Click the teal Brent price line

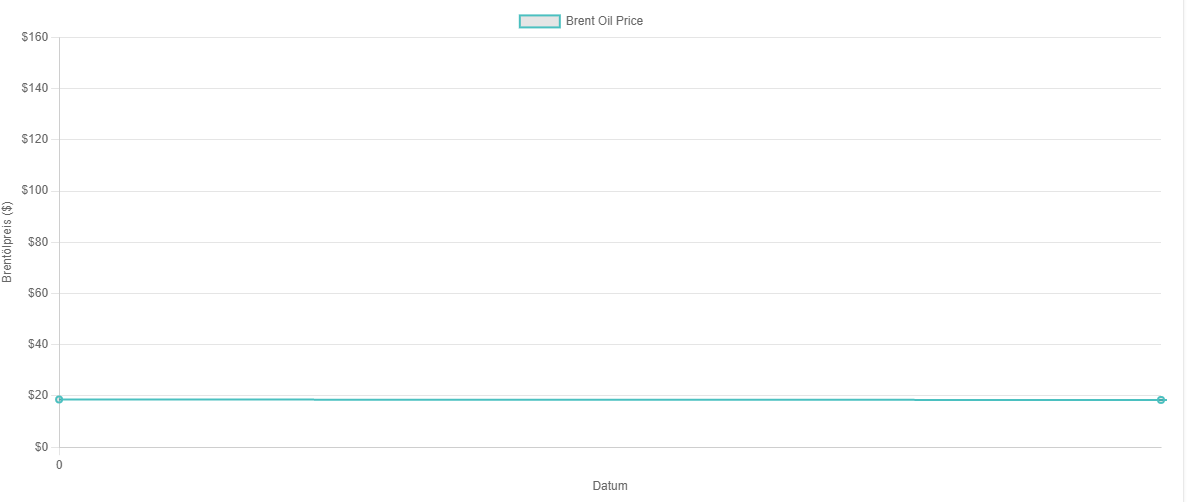(x=600, y=400)
